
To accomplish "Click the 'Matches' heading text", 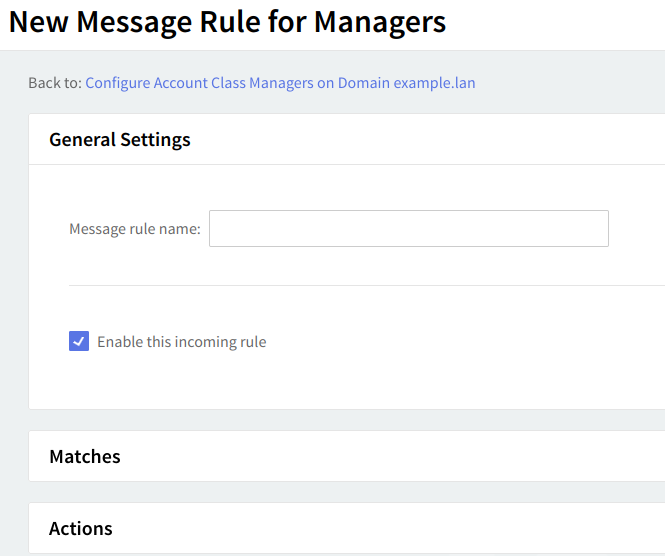I will click(x=85, y=457).
